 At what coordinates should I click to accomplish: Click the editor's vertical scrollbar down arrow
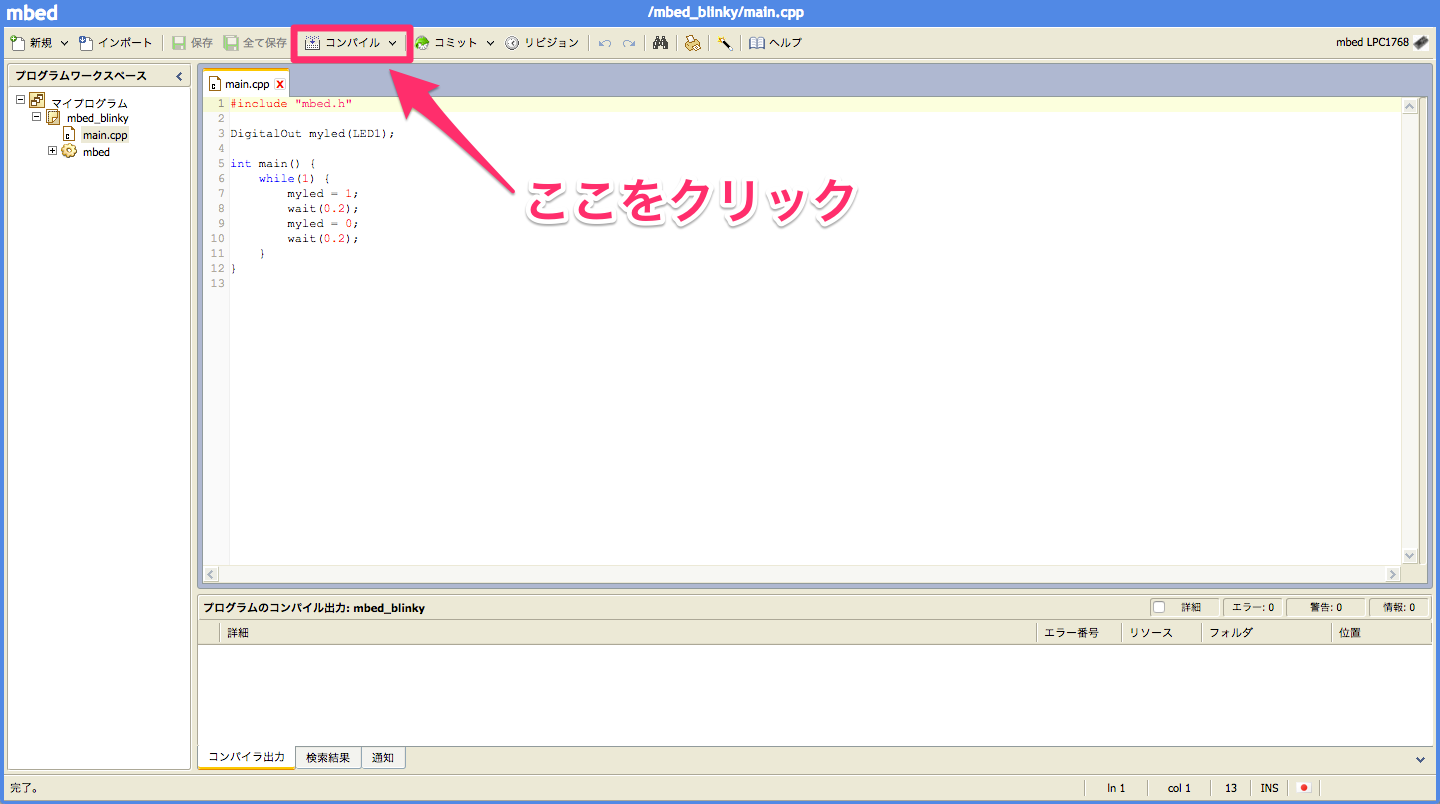click(x=1410, y=555)
